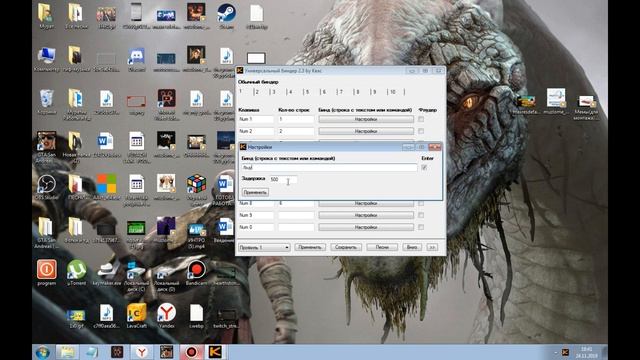This screenshot has height=360, width=640.
Task: Select the OBS Studio desktop shortcut
Action: click(47, 187)
